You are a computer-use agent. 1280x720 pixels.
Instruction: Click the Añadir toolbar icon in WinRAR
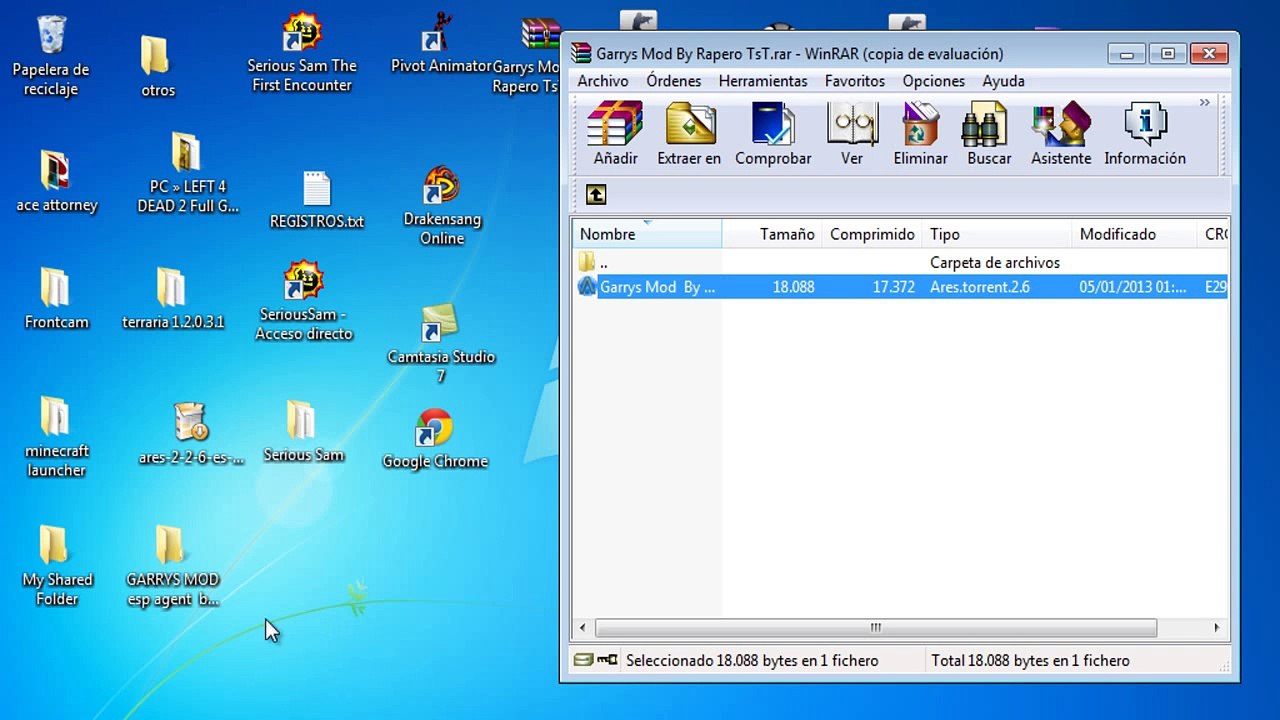point(615,133)
